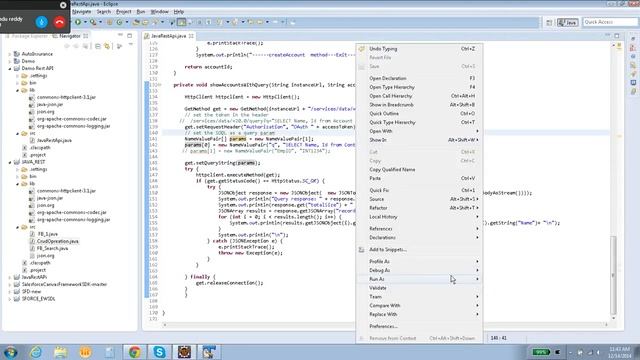
Task: Choose Quick Fix in the context menu
Action: pos(419,190)
